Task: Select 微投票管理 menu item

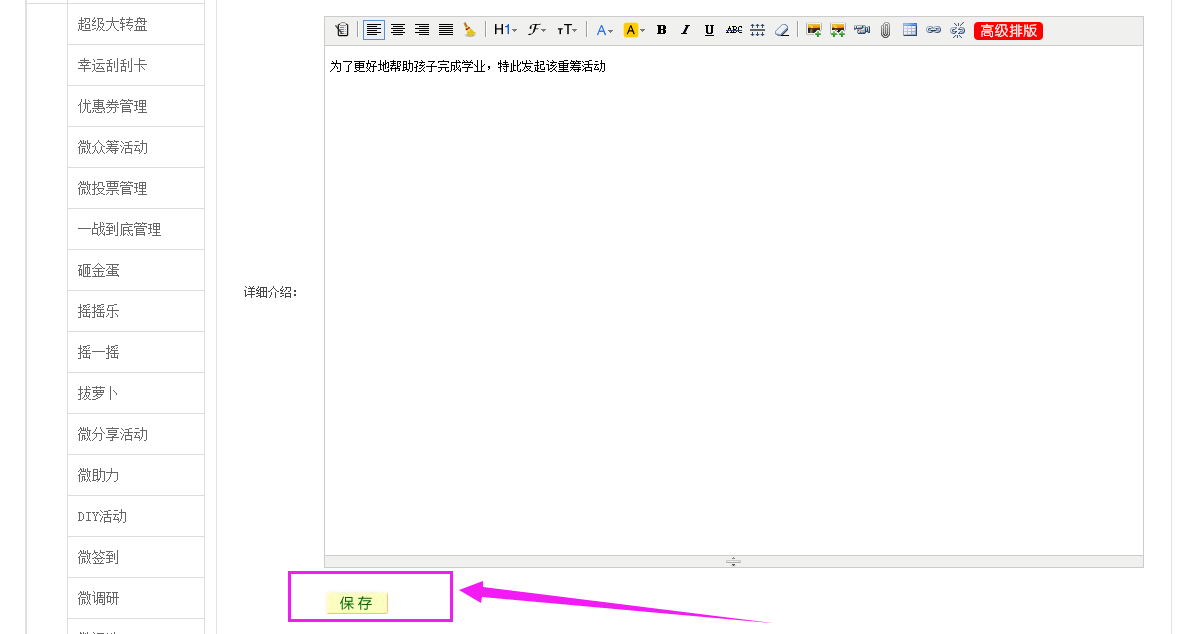Action: [x=113, y=188]
